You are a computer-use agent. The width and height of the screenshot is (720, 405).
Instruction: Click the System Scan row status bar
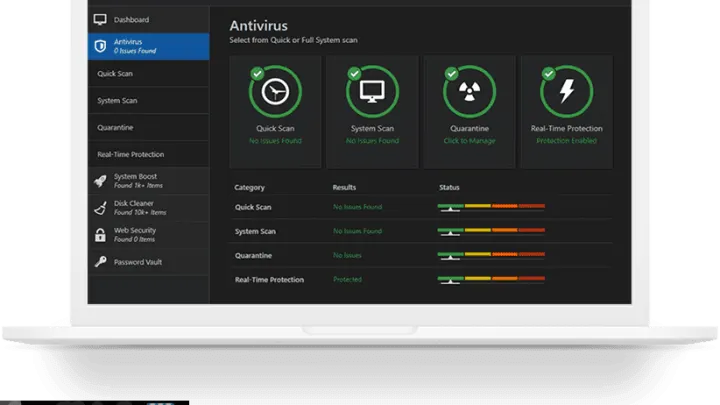coord(491,231)
